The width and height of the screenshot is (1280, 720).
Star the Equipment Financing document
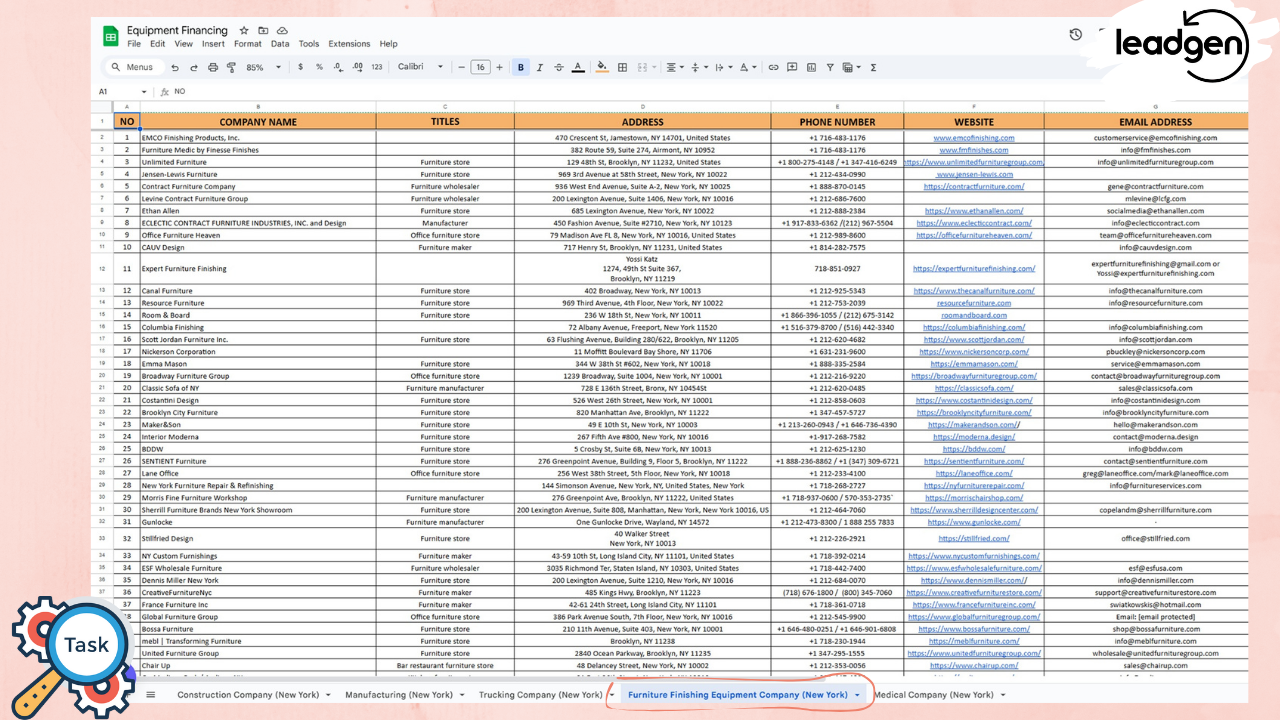pyautogui.click(x=245, y=31)
